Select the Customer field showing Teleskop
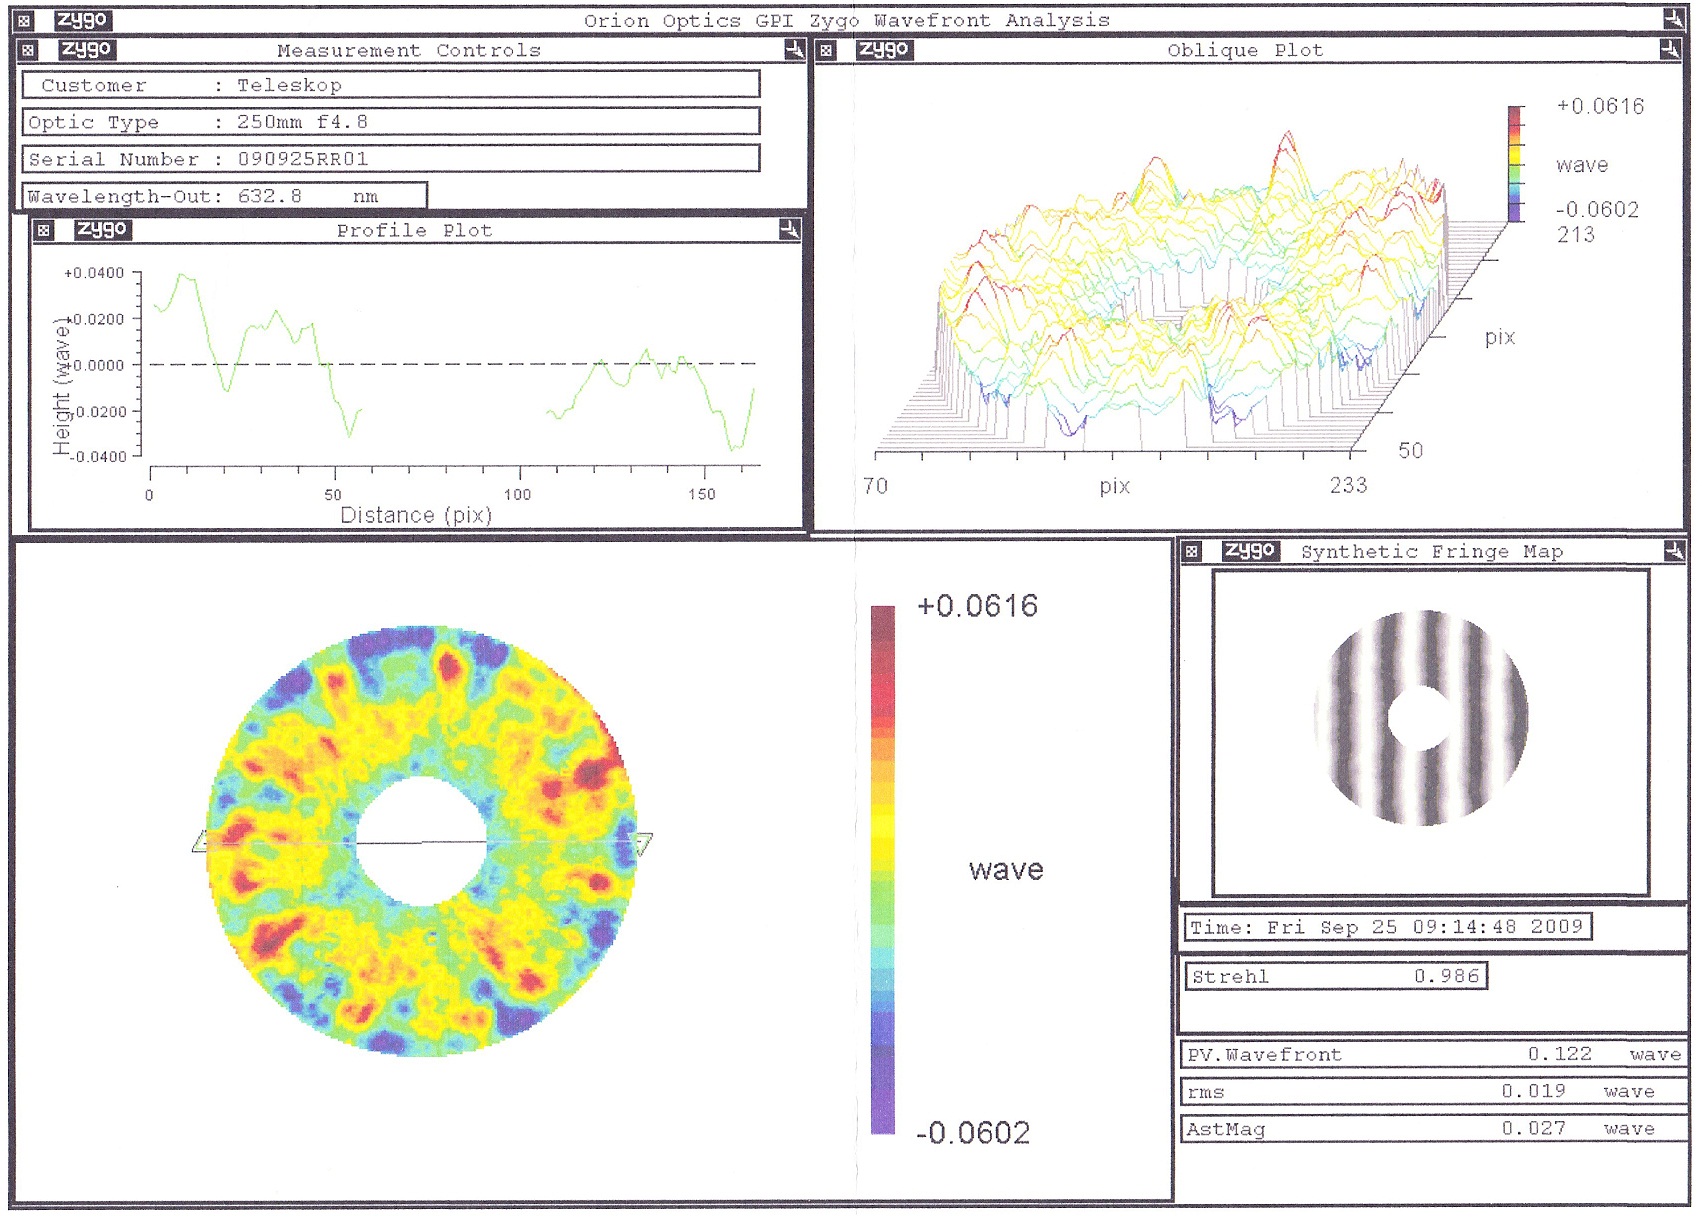Viewport: 1704px width, 1218px height. click(391, 85)
